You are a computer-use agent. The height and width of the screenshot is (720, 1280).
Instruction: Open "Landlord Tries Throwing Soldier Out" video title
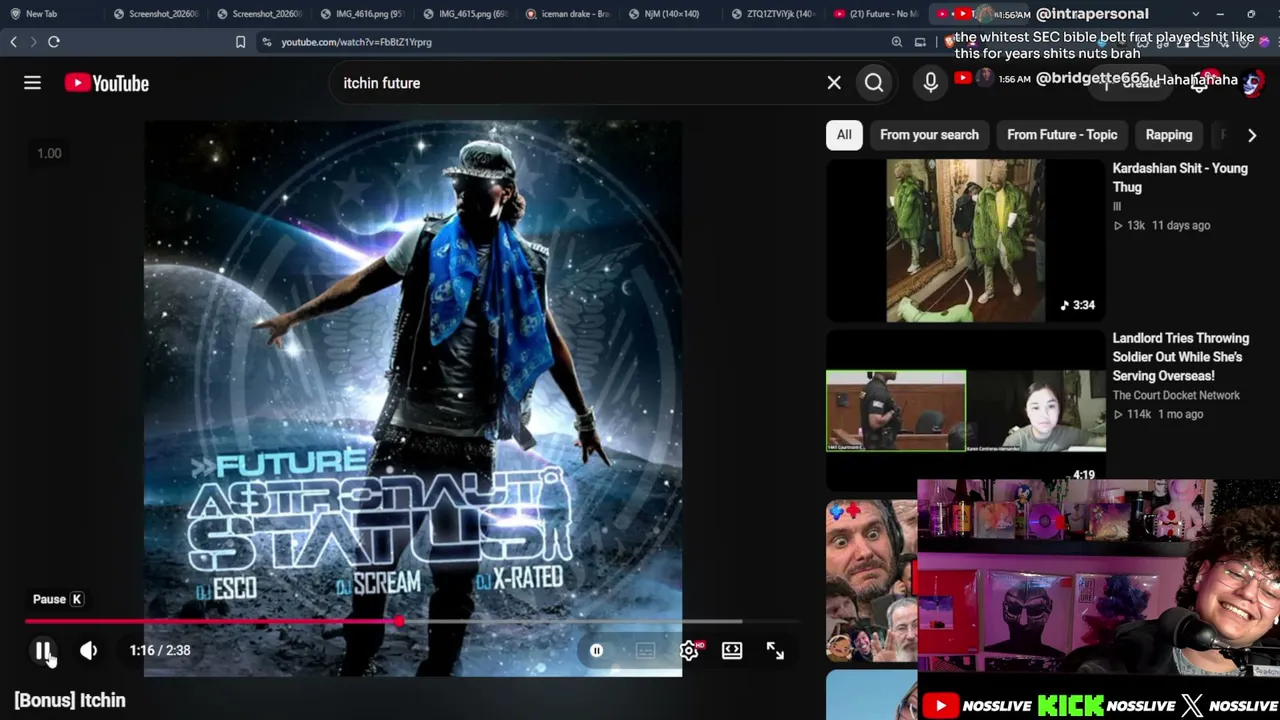(x=1181, y=357)
